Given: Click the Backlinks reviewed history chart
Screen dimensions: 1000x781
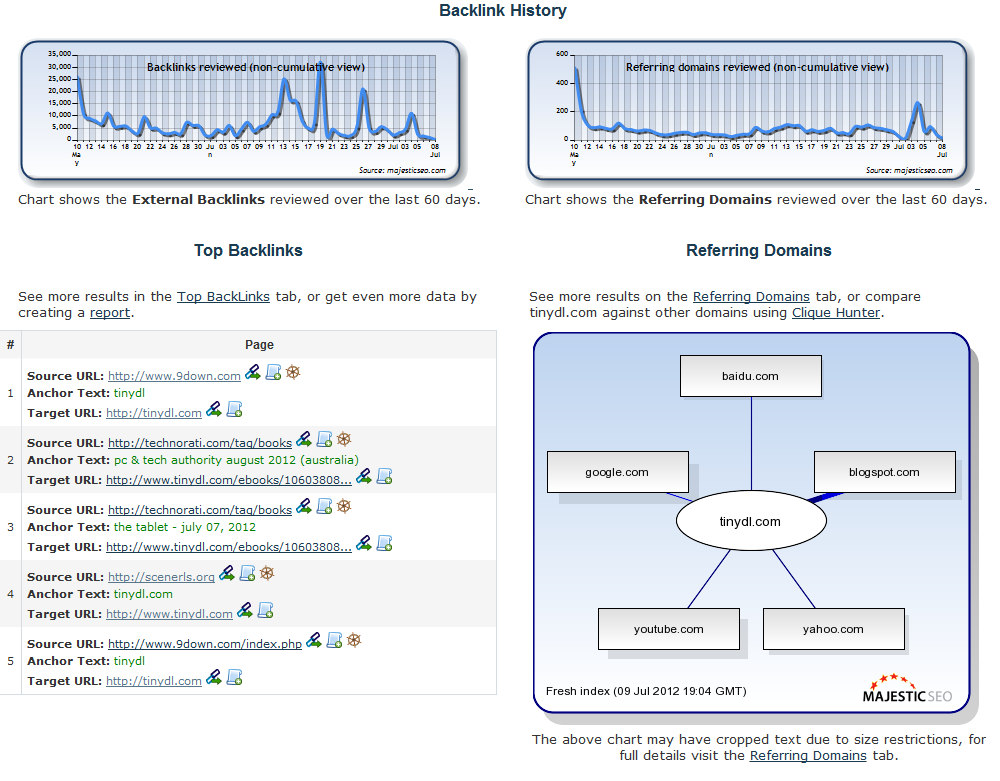Looking at the screenshot, I should (240, 110).
